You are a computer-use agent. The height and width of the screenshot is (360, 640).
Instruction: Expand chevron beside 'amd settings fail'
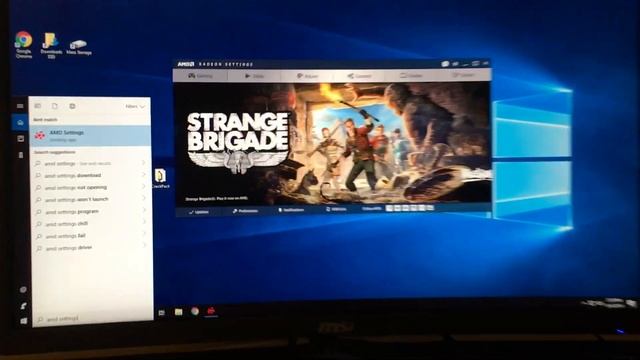tap(144, 234)
